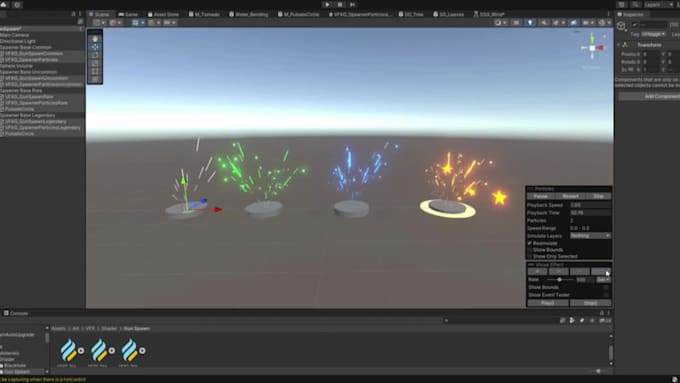Open the M_Tornado tab

point(204,14)
